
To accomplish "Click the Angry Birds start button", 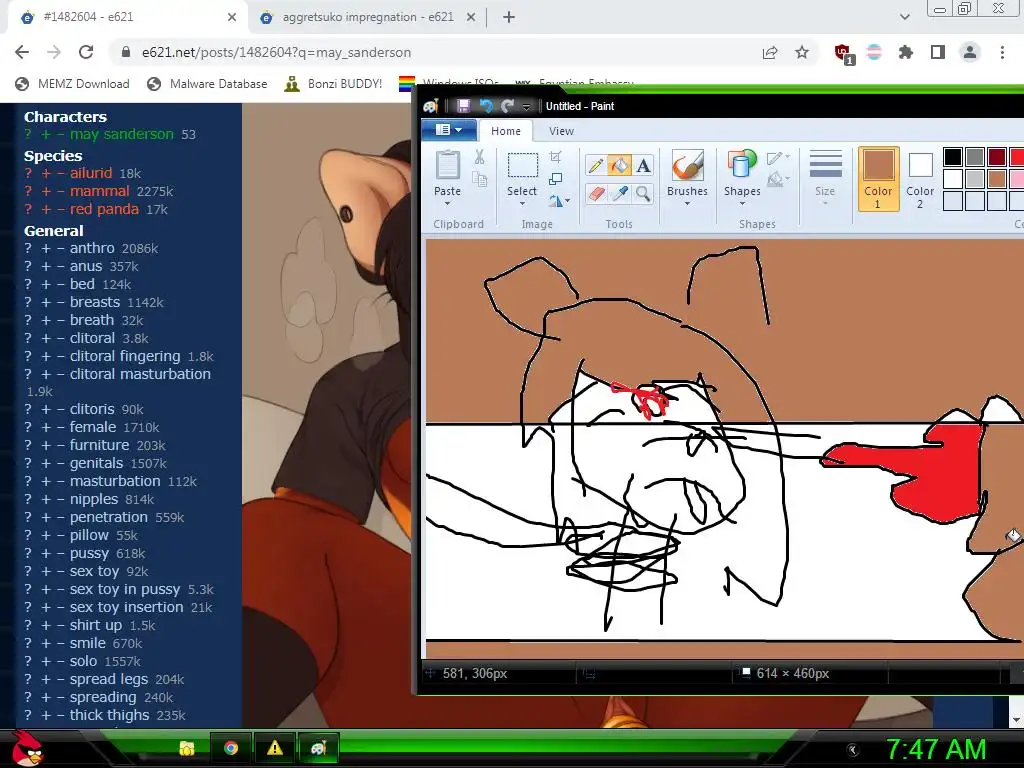I will [x=27, y=748].
